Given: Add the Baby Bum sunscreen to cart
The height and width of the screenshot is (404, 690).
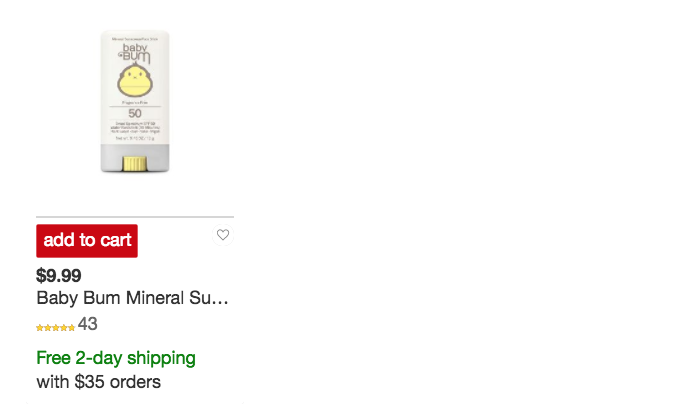Looking at the screenshot, I should pos(87,241).
